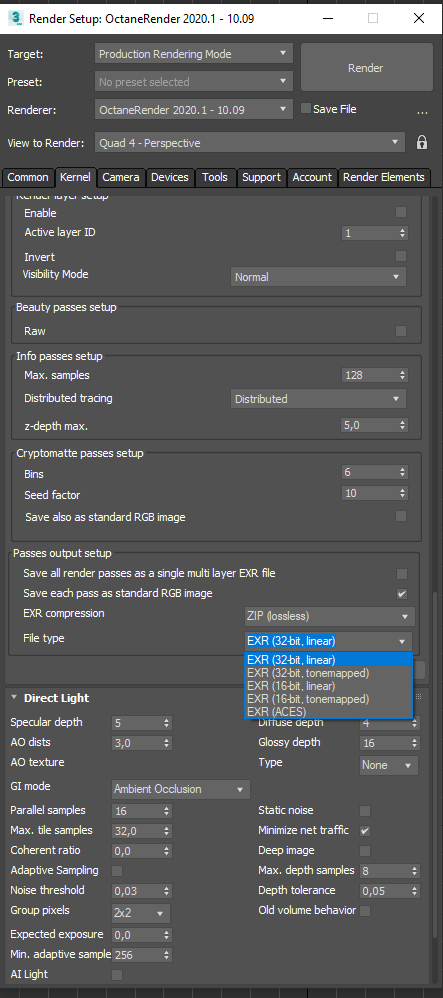443x998 pixels.
Task: Open the Preset dropdown
Action: pos(193,81)
